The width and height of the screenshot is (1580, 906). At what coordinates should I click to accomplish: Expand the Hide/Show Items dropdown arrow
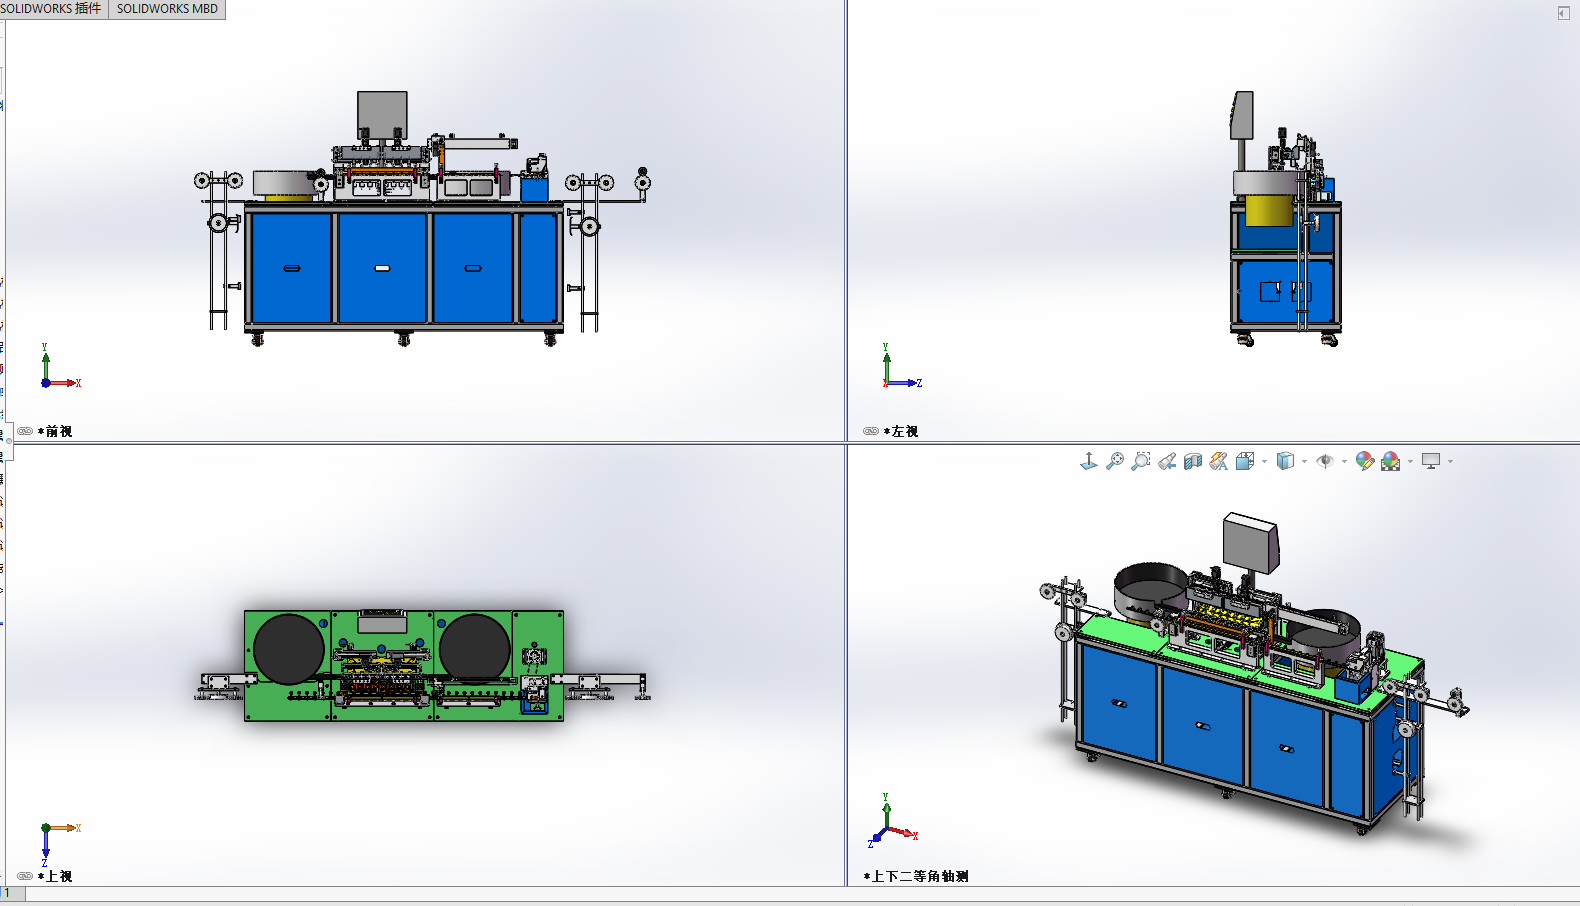point(1344,462)
